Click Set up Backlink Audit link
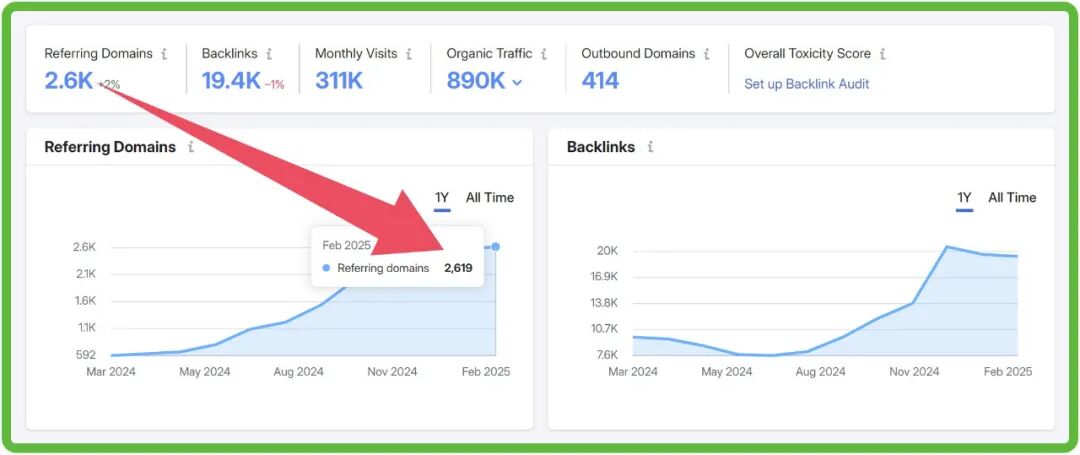The width and height of the screenshot is (1080, 455). tap(806, 84)
